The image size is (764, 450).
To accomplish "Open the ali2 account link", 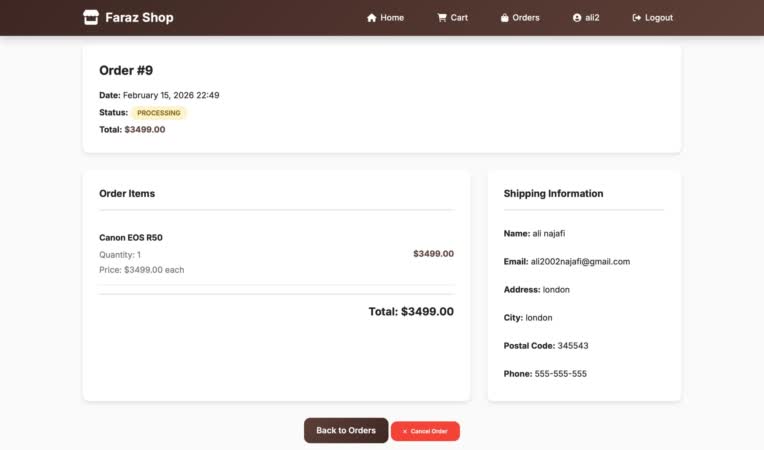I will [586, 18].
